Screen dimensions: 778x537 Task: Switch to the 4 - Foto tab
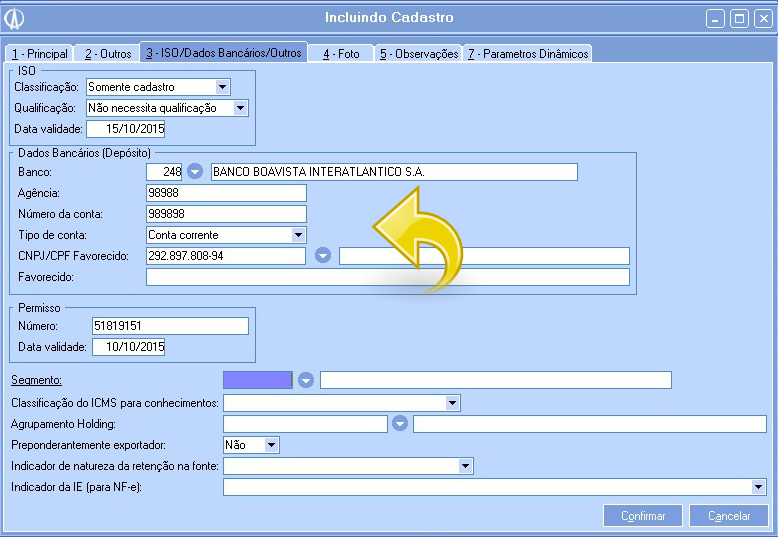click(x=341, y=53)
